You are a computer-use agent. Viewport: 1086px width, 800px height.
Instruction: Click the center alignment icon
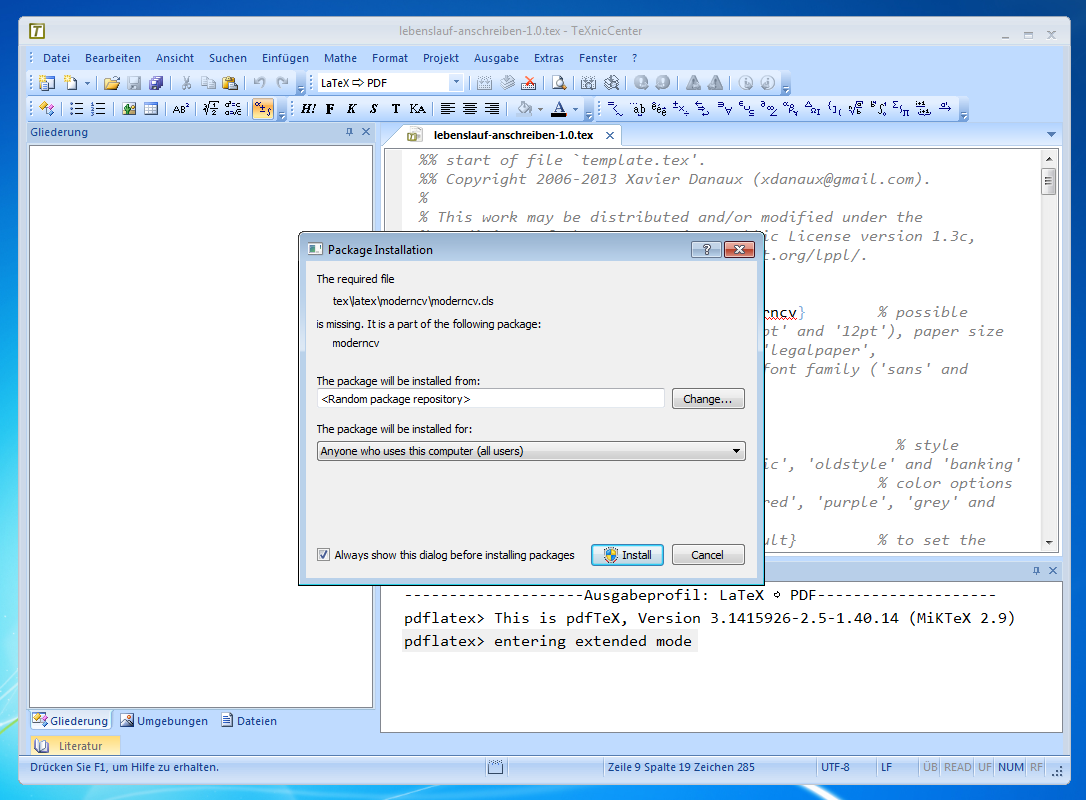[x=470, y=109]
